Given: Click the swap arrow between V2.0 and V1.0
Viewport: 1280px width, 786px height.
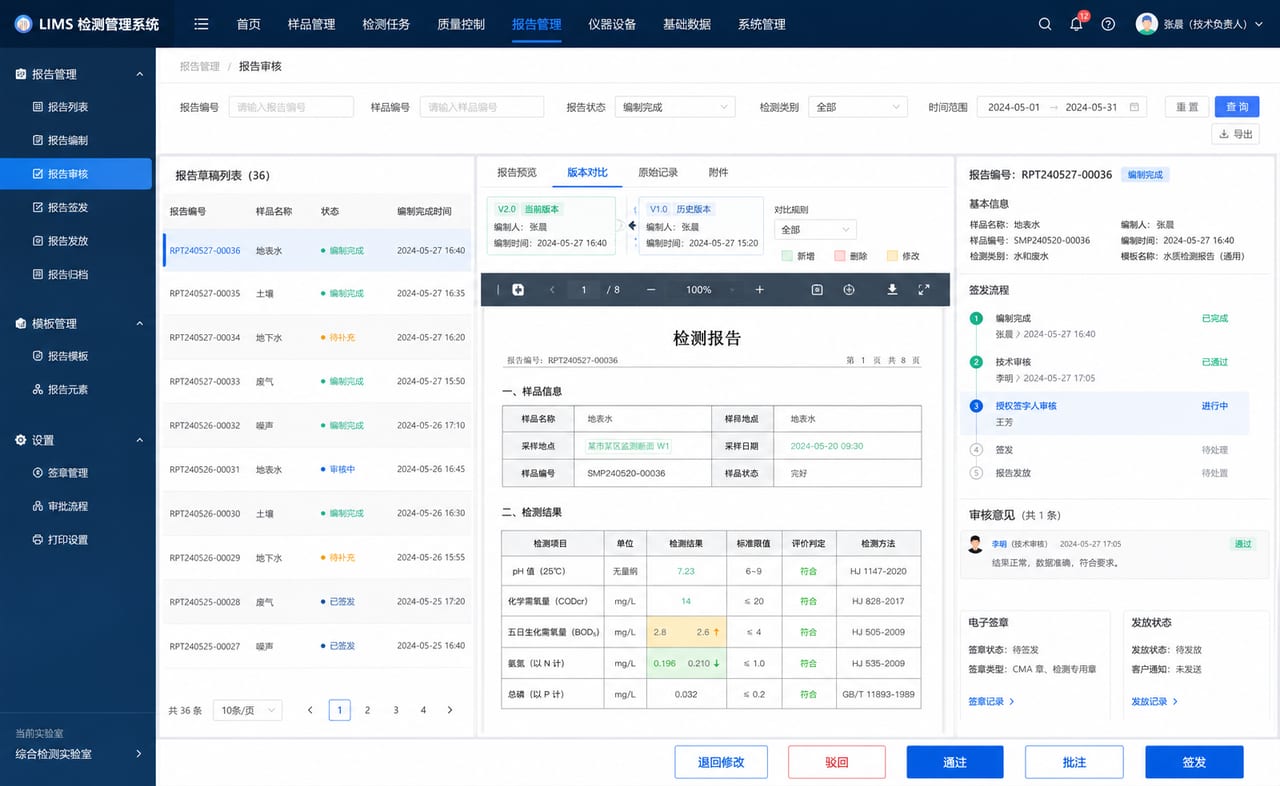Looking at the screenshot, I should [x=632, y=226].
